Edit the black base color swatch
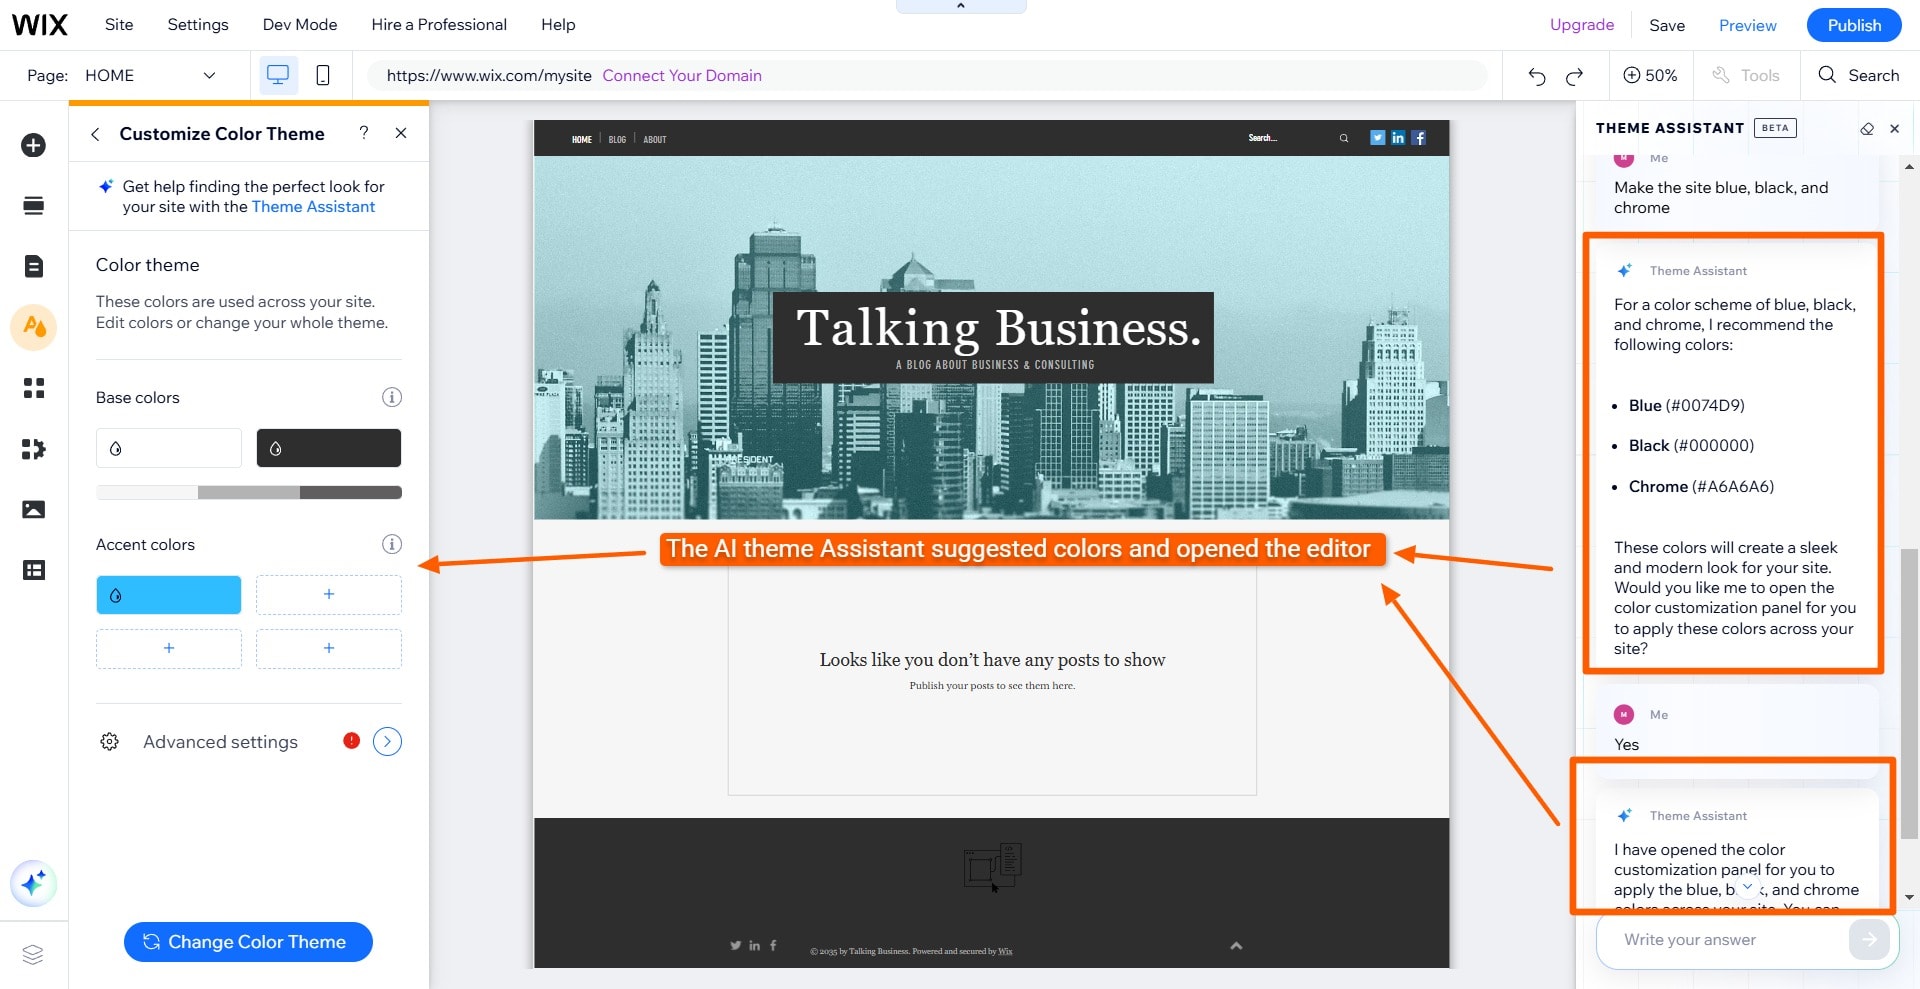The width and height of the screenshot is (1920, 989). click(329, 448)
